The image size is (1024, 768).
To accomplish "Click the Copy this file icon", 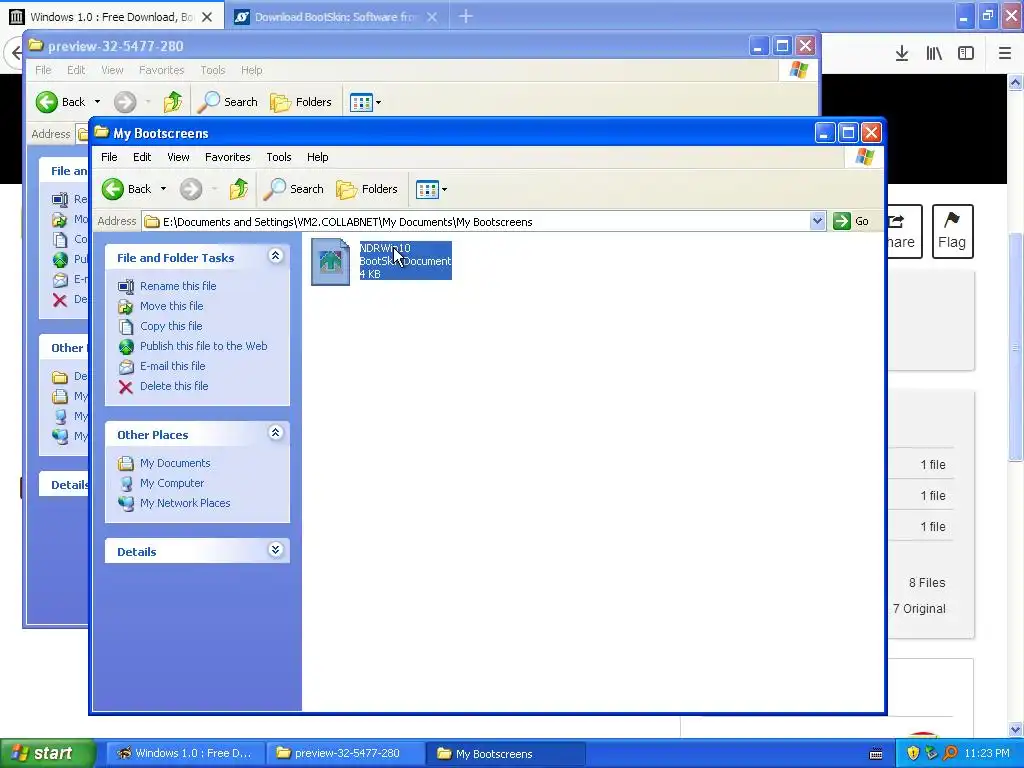I will 126,327.
